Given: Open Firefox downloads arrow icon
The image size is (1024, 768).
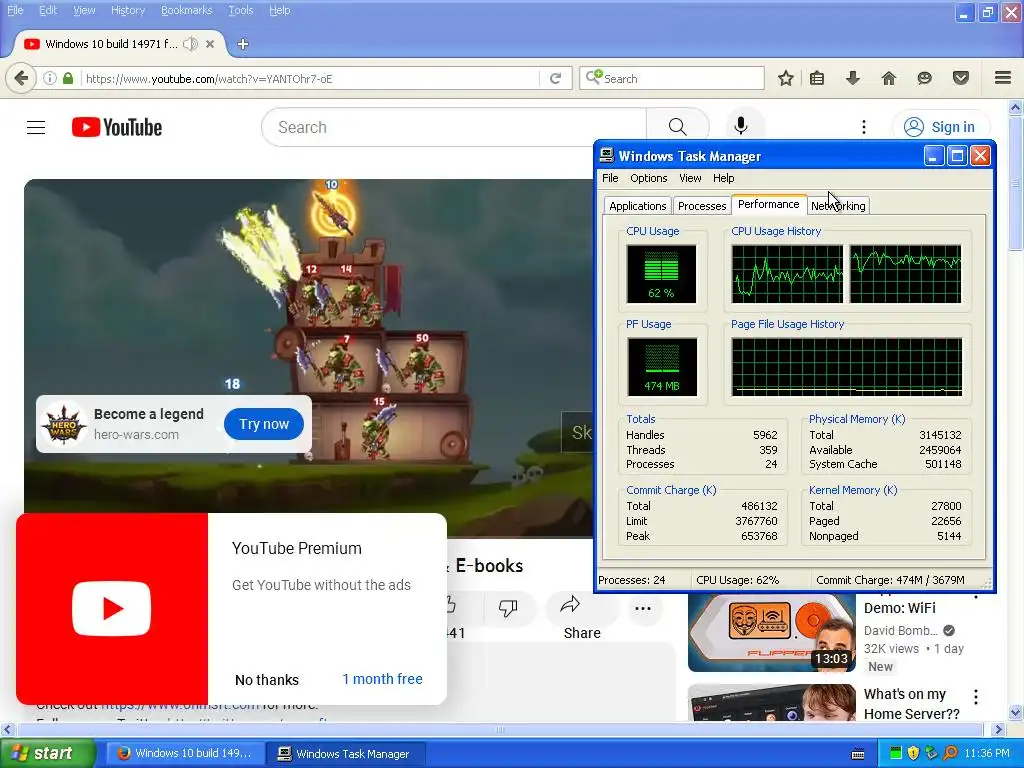Looking at the screenshot, I should [x=853, y=78].
